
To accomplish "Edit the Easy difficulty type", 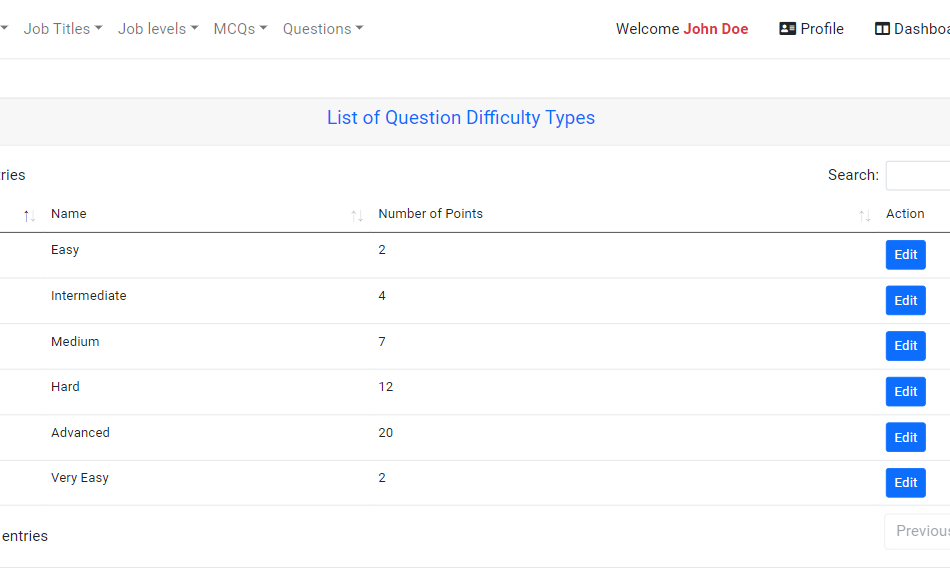I will point(905,254).
